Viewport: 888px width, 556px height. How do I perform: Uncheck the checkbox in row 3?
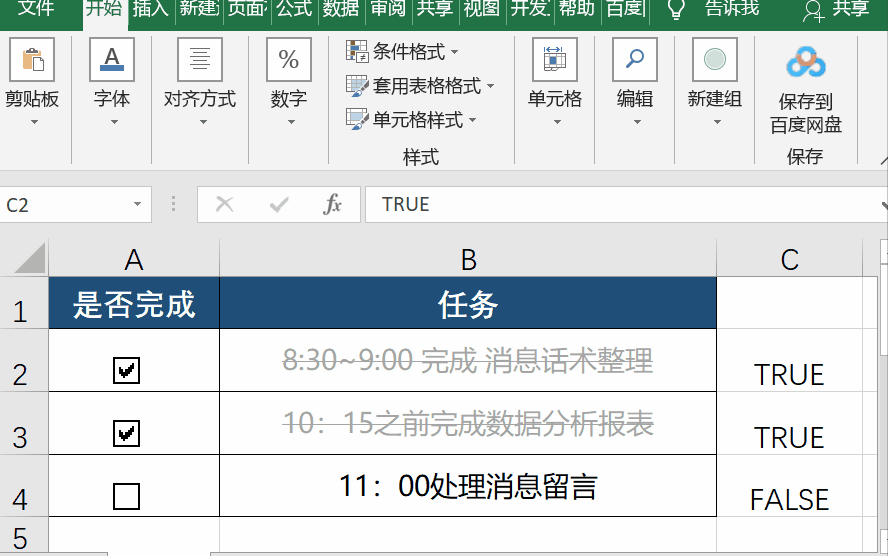click(126, 433)
